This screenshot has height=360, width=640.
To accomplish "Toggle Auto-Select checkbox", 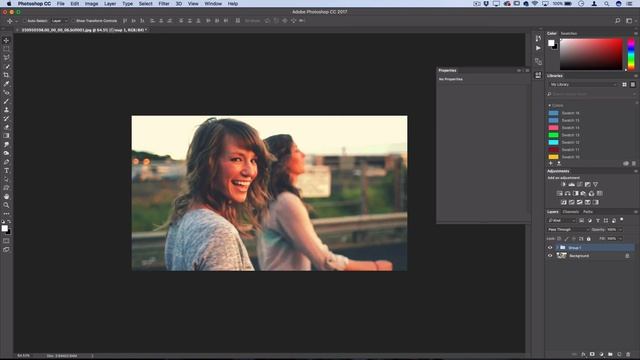I will (24, 21).
